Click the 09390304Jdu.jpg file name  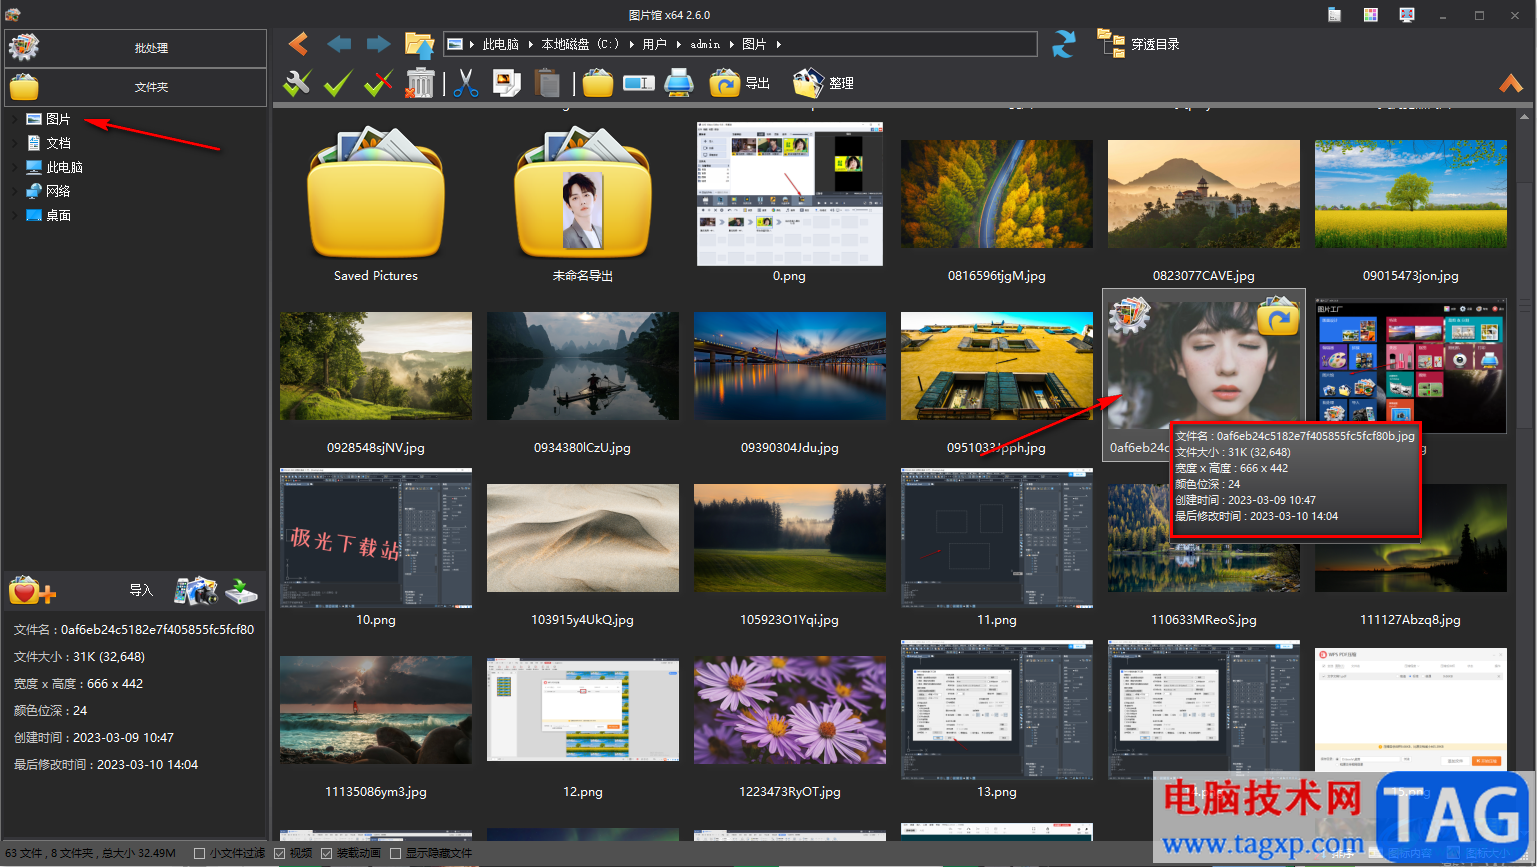(790, 447)
